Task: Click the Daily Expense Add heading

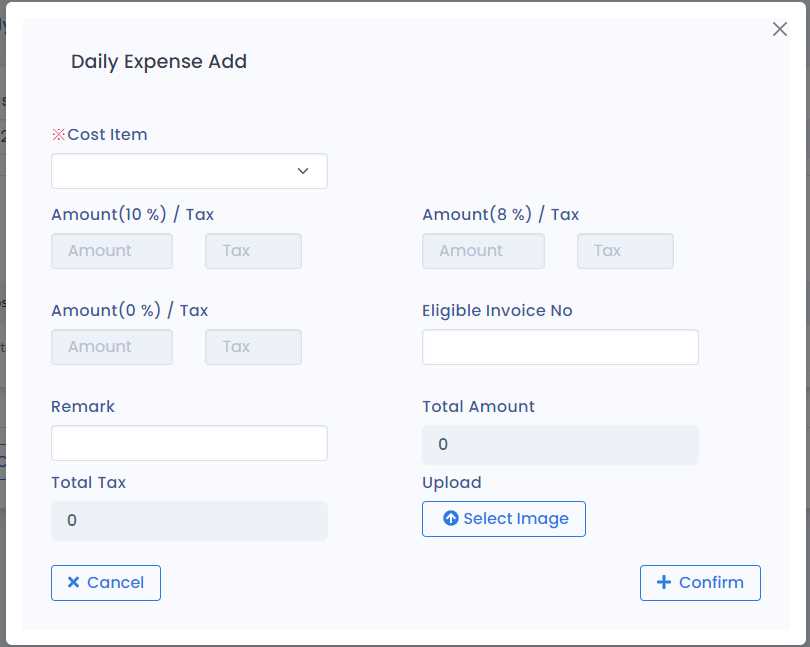Action: [x=159, y=62]
